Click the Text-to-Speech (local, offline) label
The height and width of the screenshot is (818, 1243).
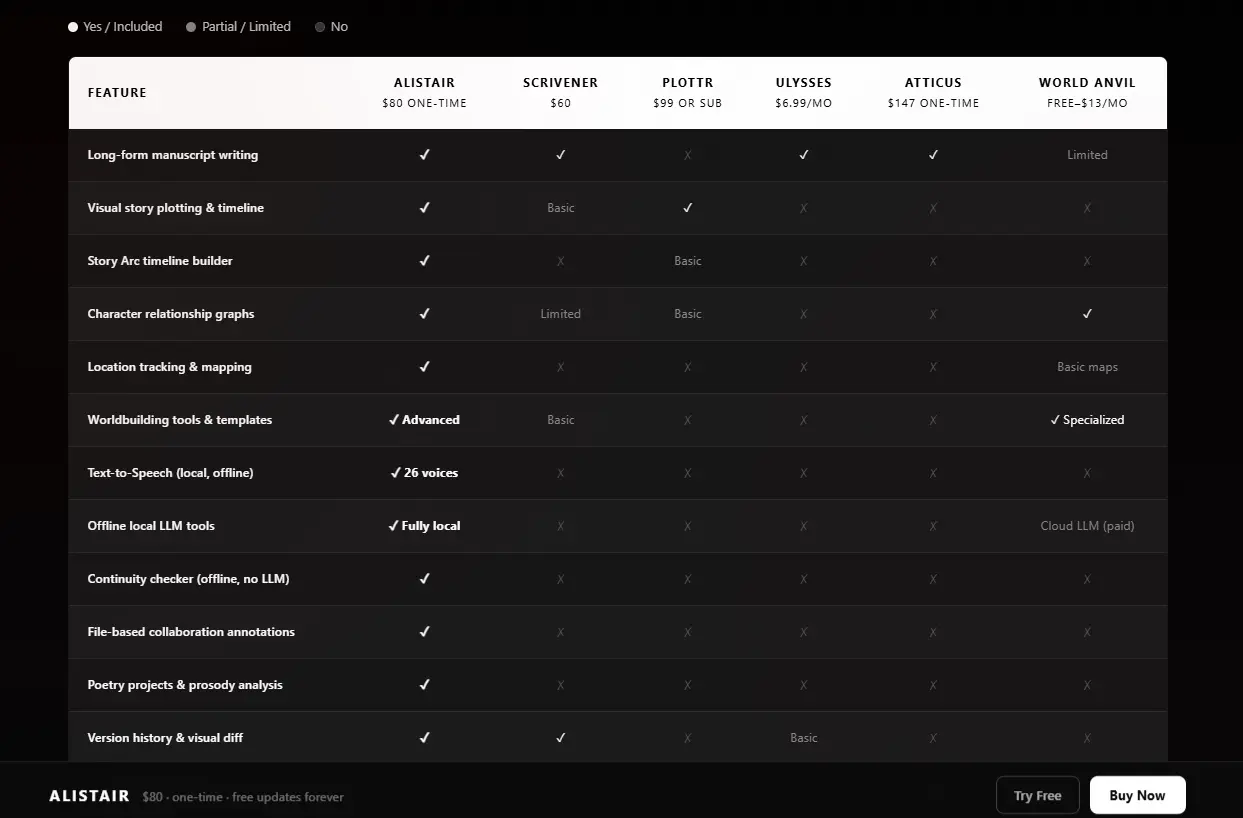pos(171,473)
